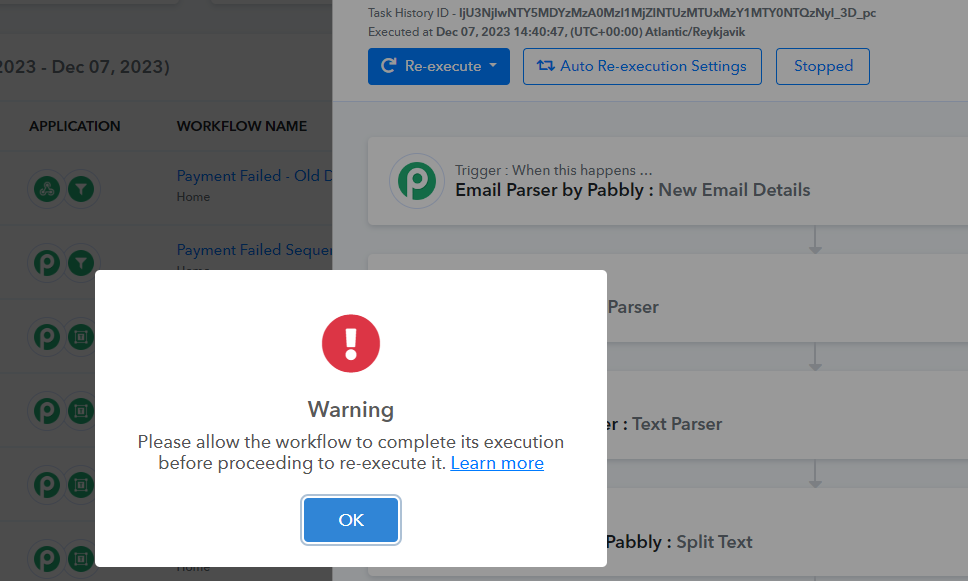Viewport: 968px width, 581px height.
Task: Click the Pabbly icon in the third row
Action: point(47,337)
